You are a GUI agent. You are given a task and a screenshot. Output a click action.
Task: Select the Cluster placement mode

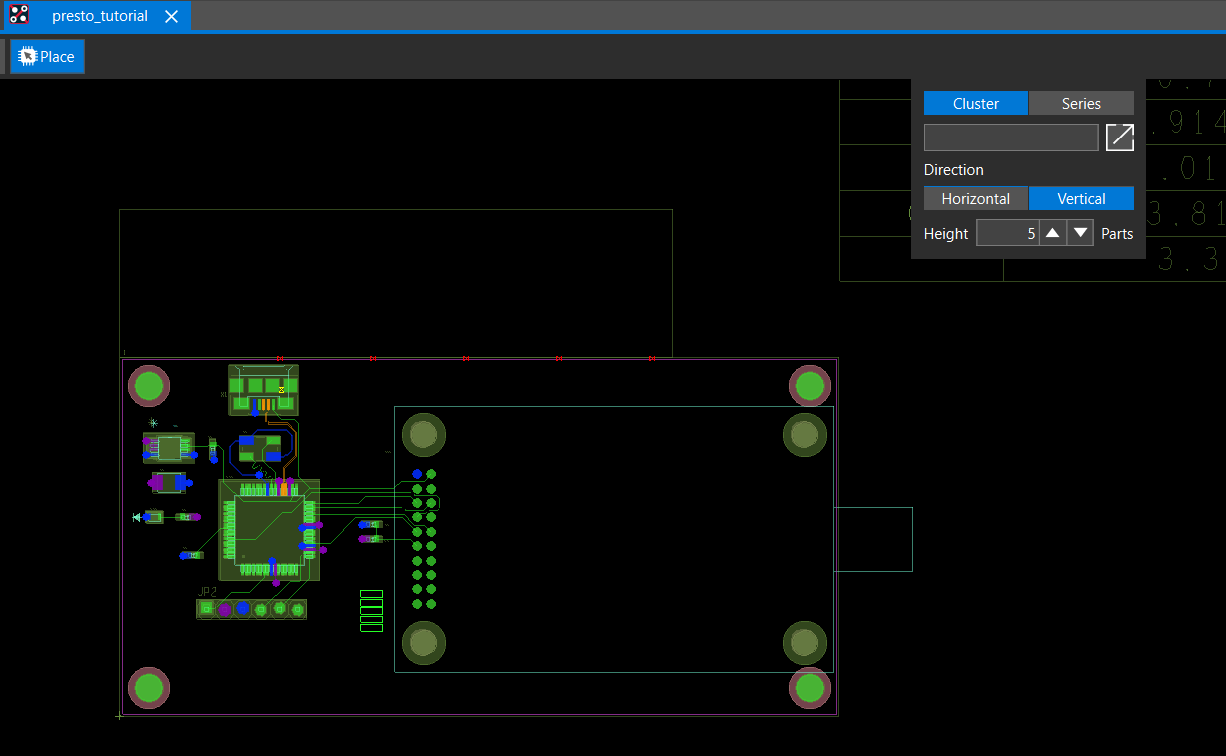click(975, 103)
